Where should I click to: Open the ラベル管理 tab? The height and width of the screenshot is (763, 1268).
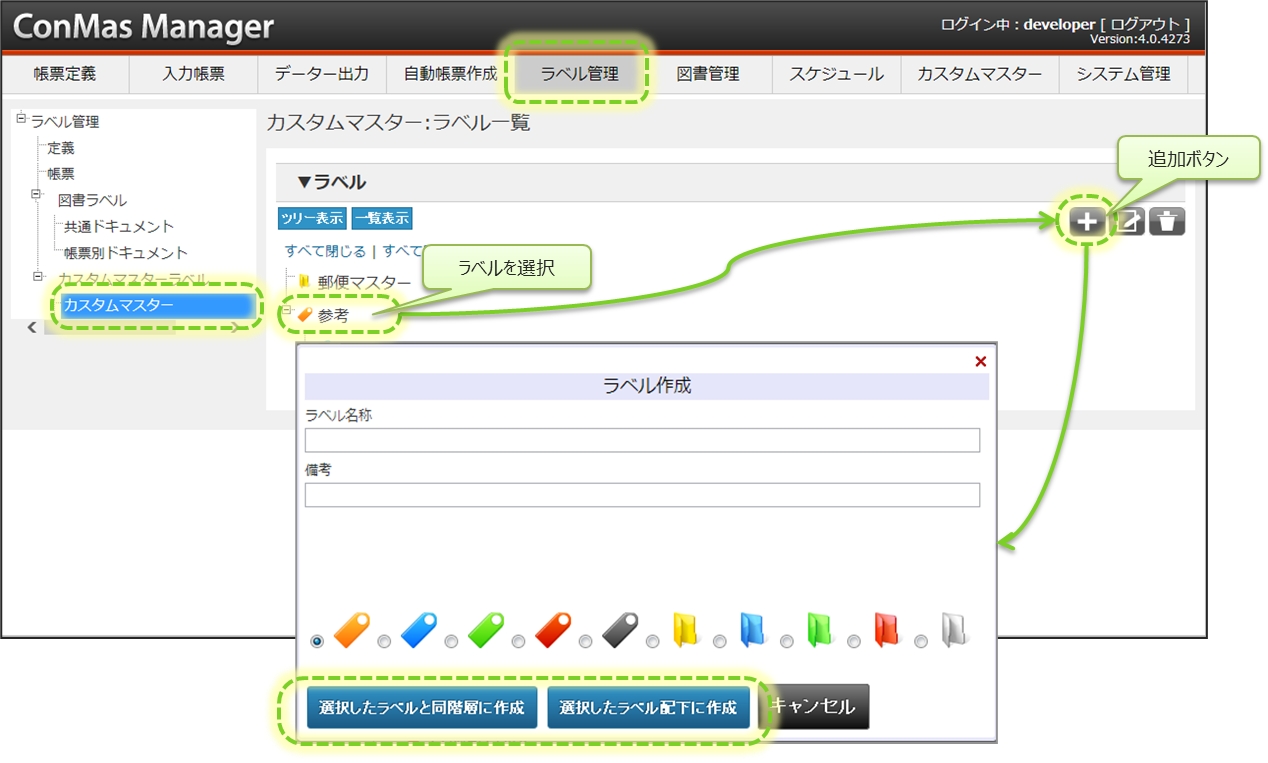click(x=579, y=74)
